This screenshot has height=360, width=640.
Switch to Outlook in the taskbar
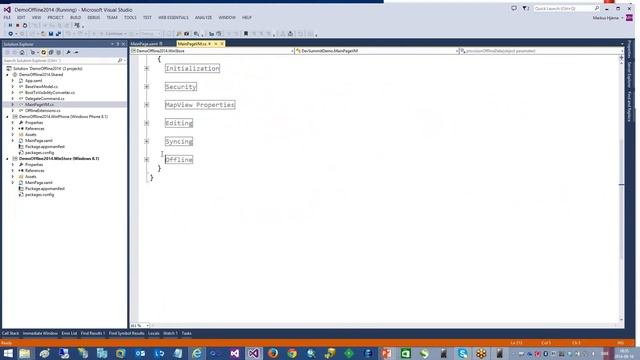[x=140, y=353]
